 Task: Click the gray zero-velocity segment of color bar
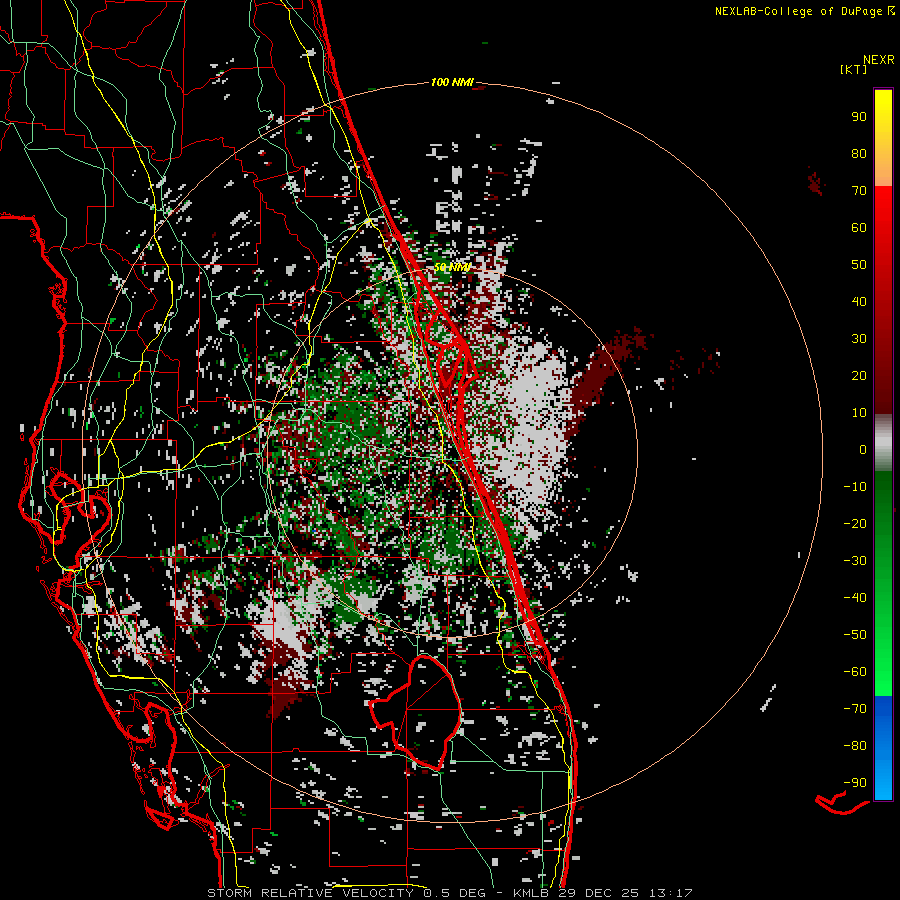click(883, 443)
